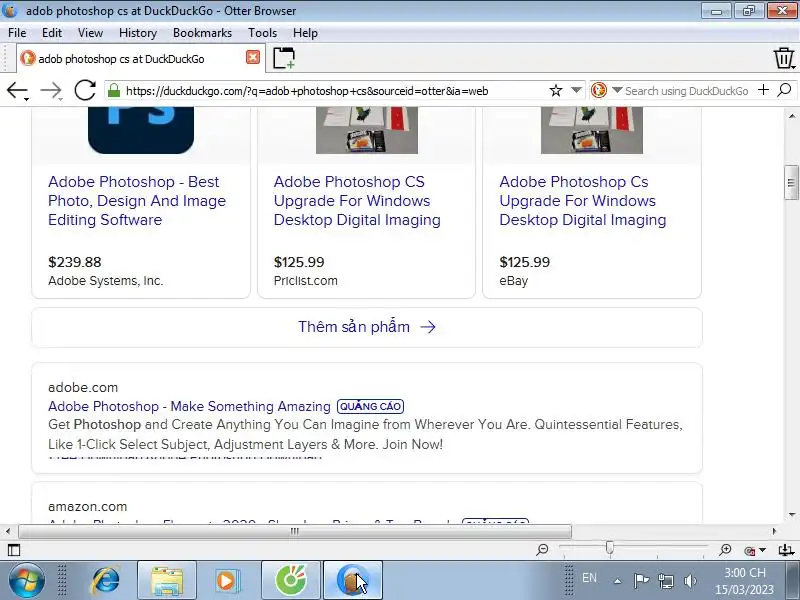Open the Edit menu
Screen dimensions: 800x600
click(x=52, y=33)
